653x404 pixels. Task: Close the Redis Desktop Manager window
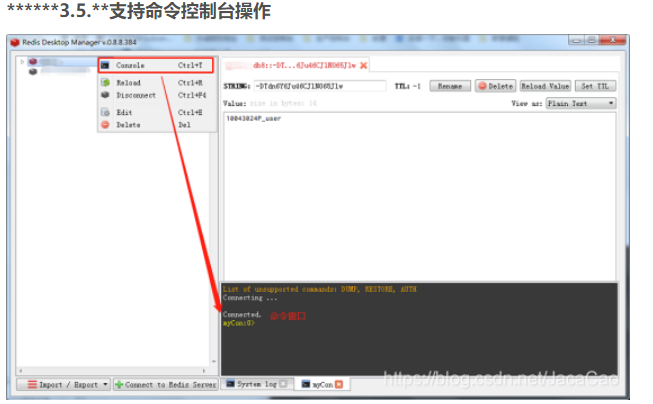tap(612, 40)
